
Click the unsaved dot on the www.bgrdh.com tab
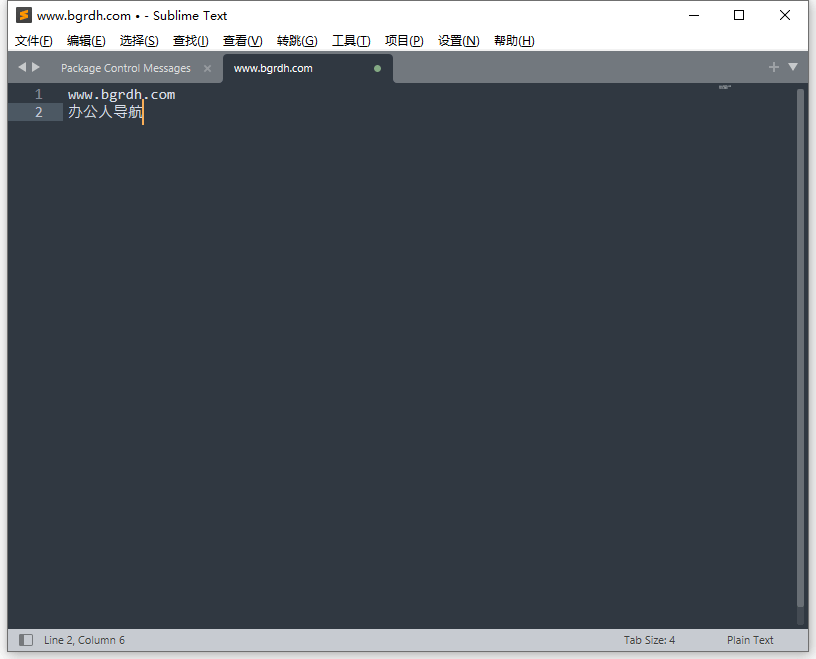377,68
